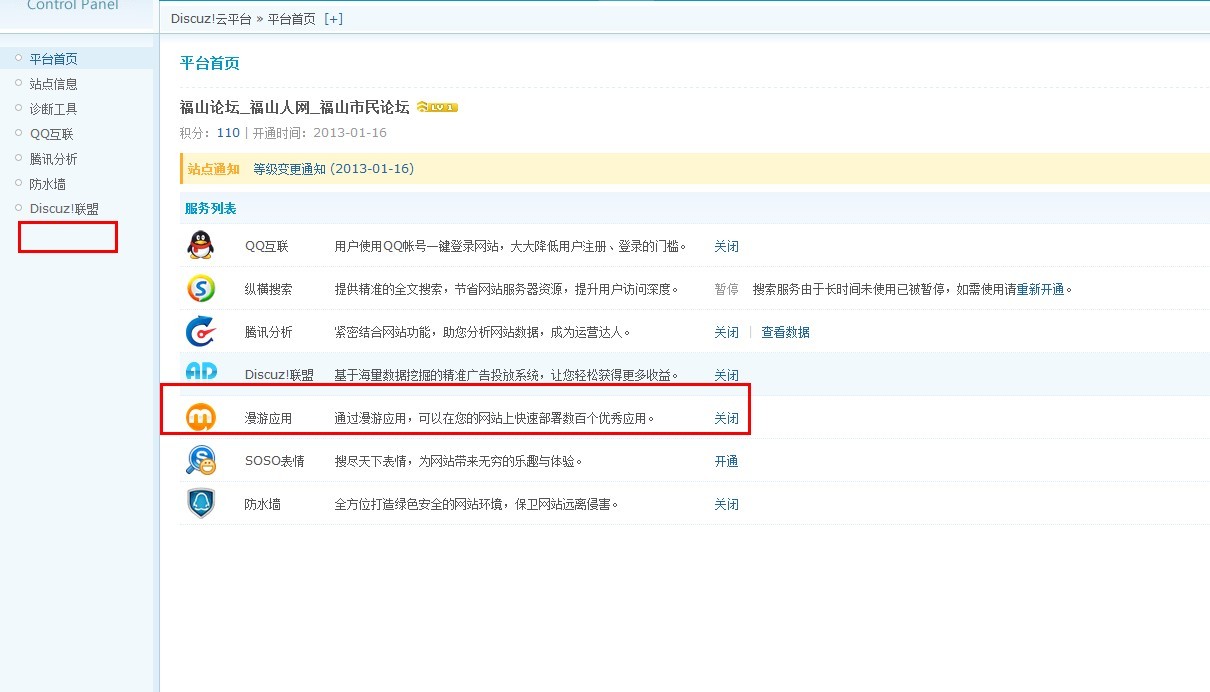The image size is (1210, 692).
Task: Open 站点信息 in the sidebar
Action: pos(53,84)
